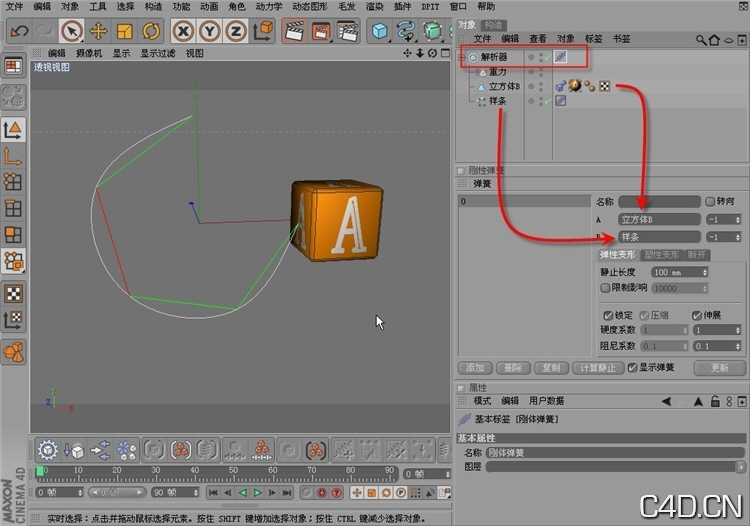
Task: Click the Undo arrow icon
Action: 20,32
